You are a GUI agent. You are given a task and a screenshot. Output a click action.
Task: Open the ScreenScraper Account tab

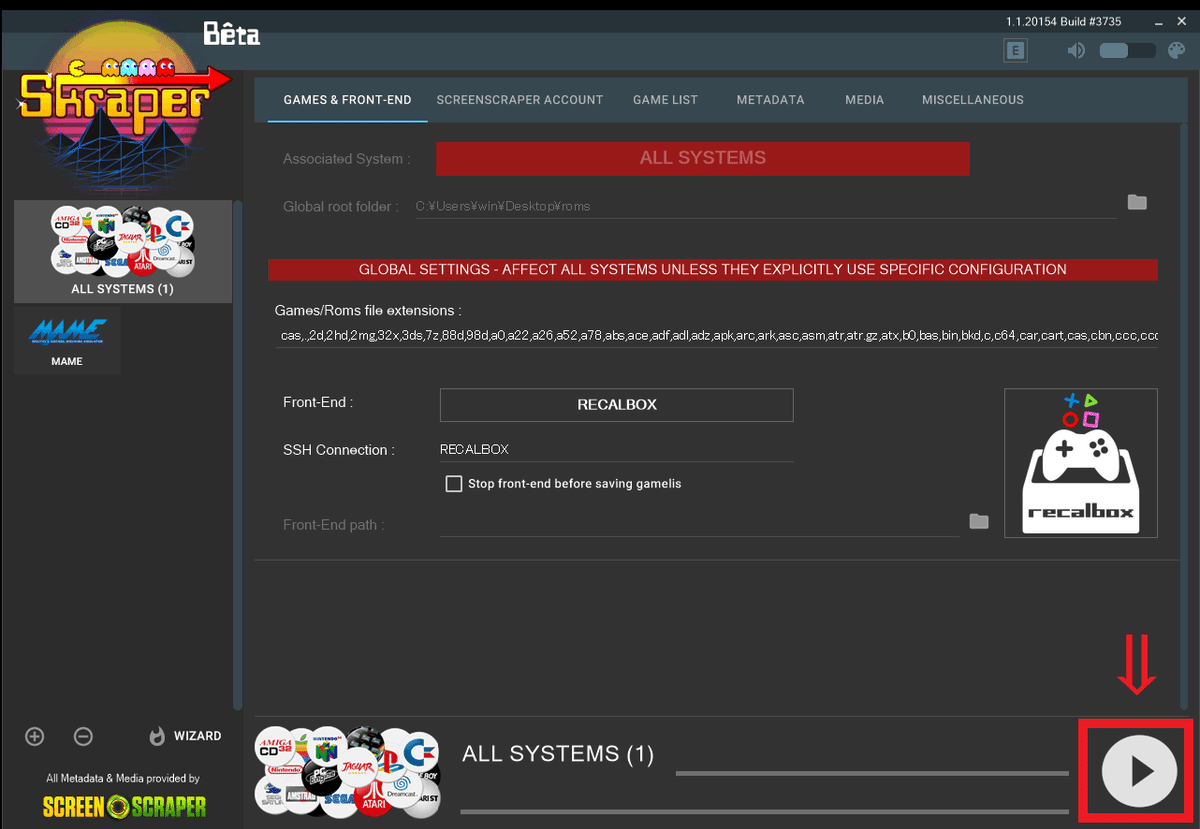[520, 100]
